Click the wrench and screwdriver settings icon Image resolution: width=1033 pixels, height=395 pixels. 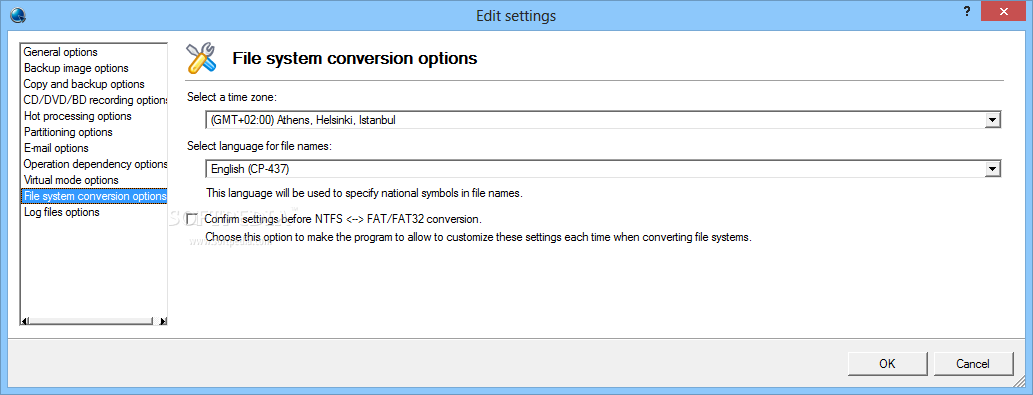[201, 58]
